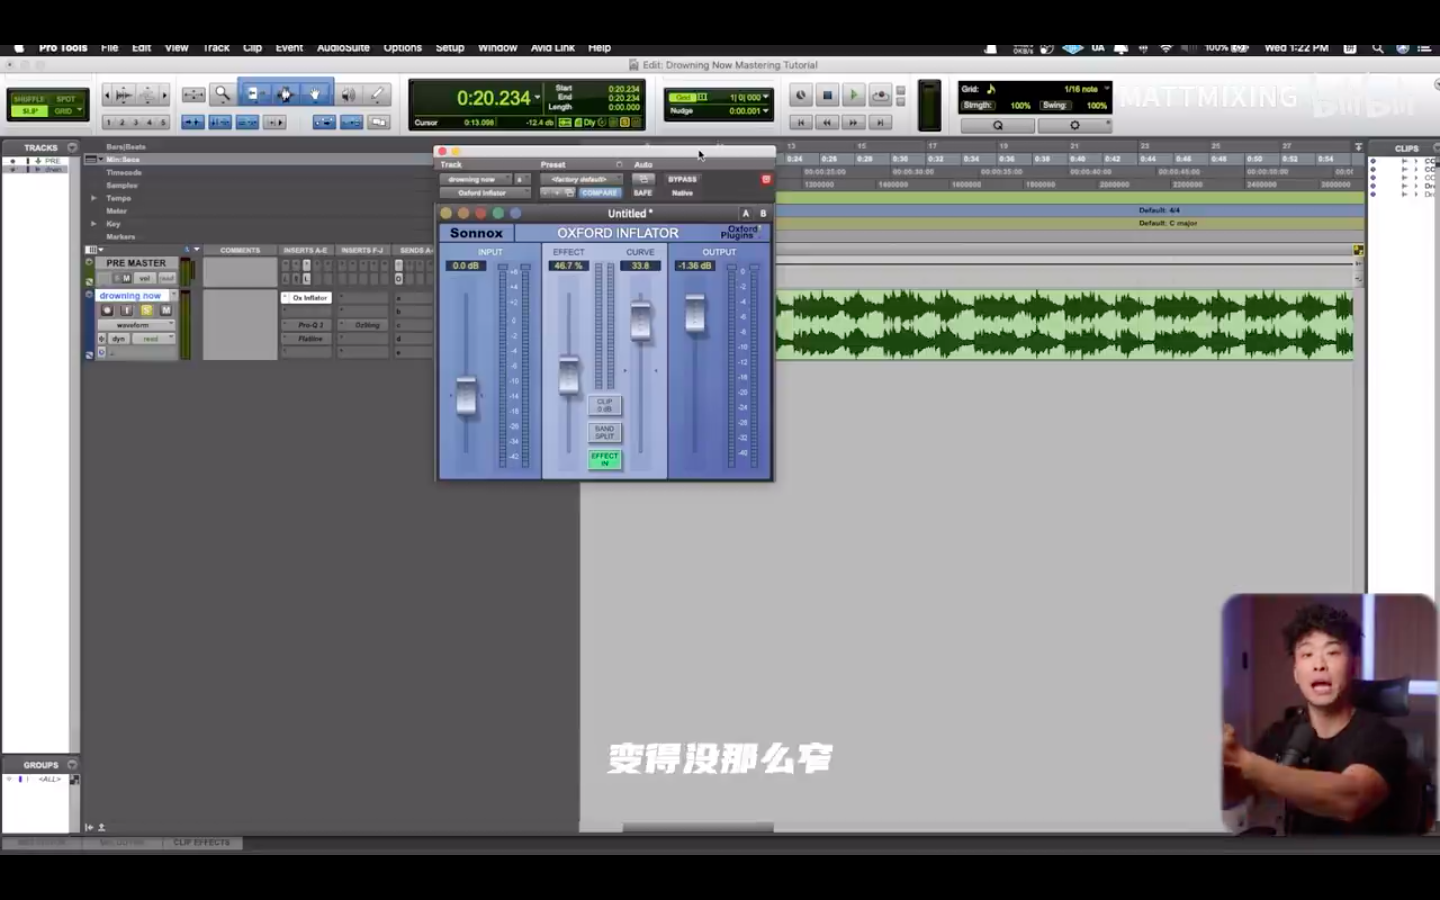1440x900 pixels.
Task: Toggle EFFECT IN button on Inflator
Action: point(604,459)
